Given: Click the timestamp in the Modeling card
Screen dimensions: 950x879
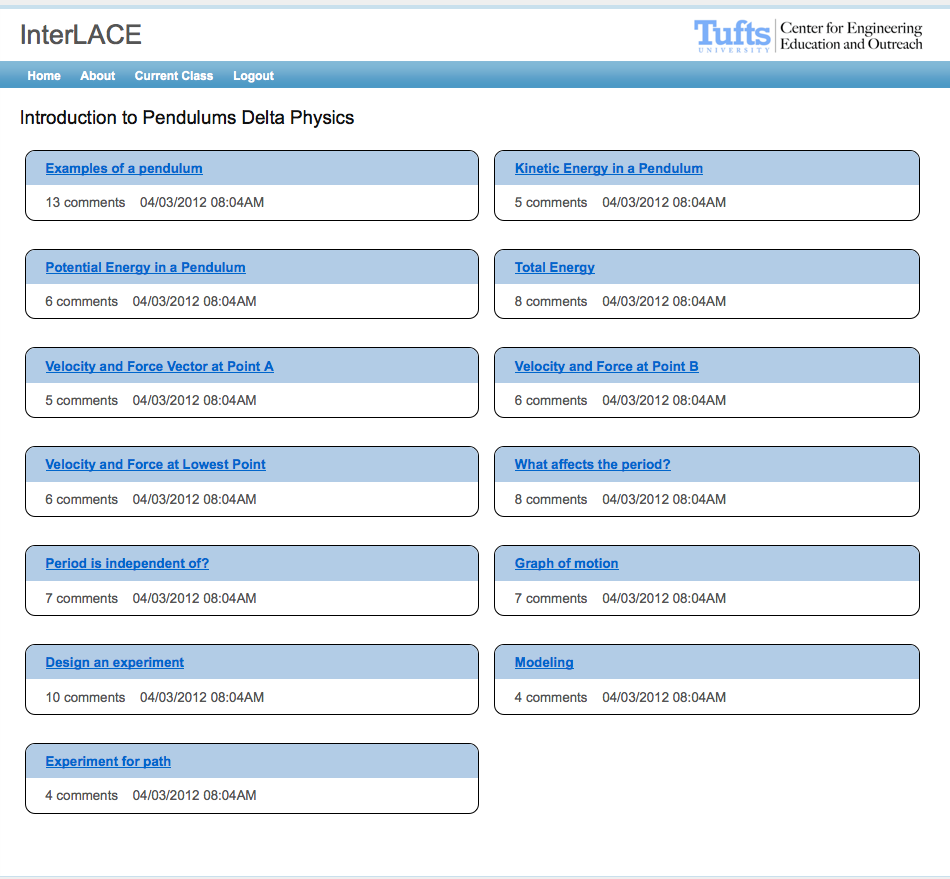Looking at the screenshot, I should tap(664, 697).
